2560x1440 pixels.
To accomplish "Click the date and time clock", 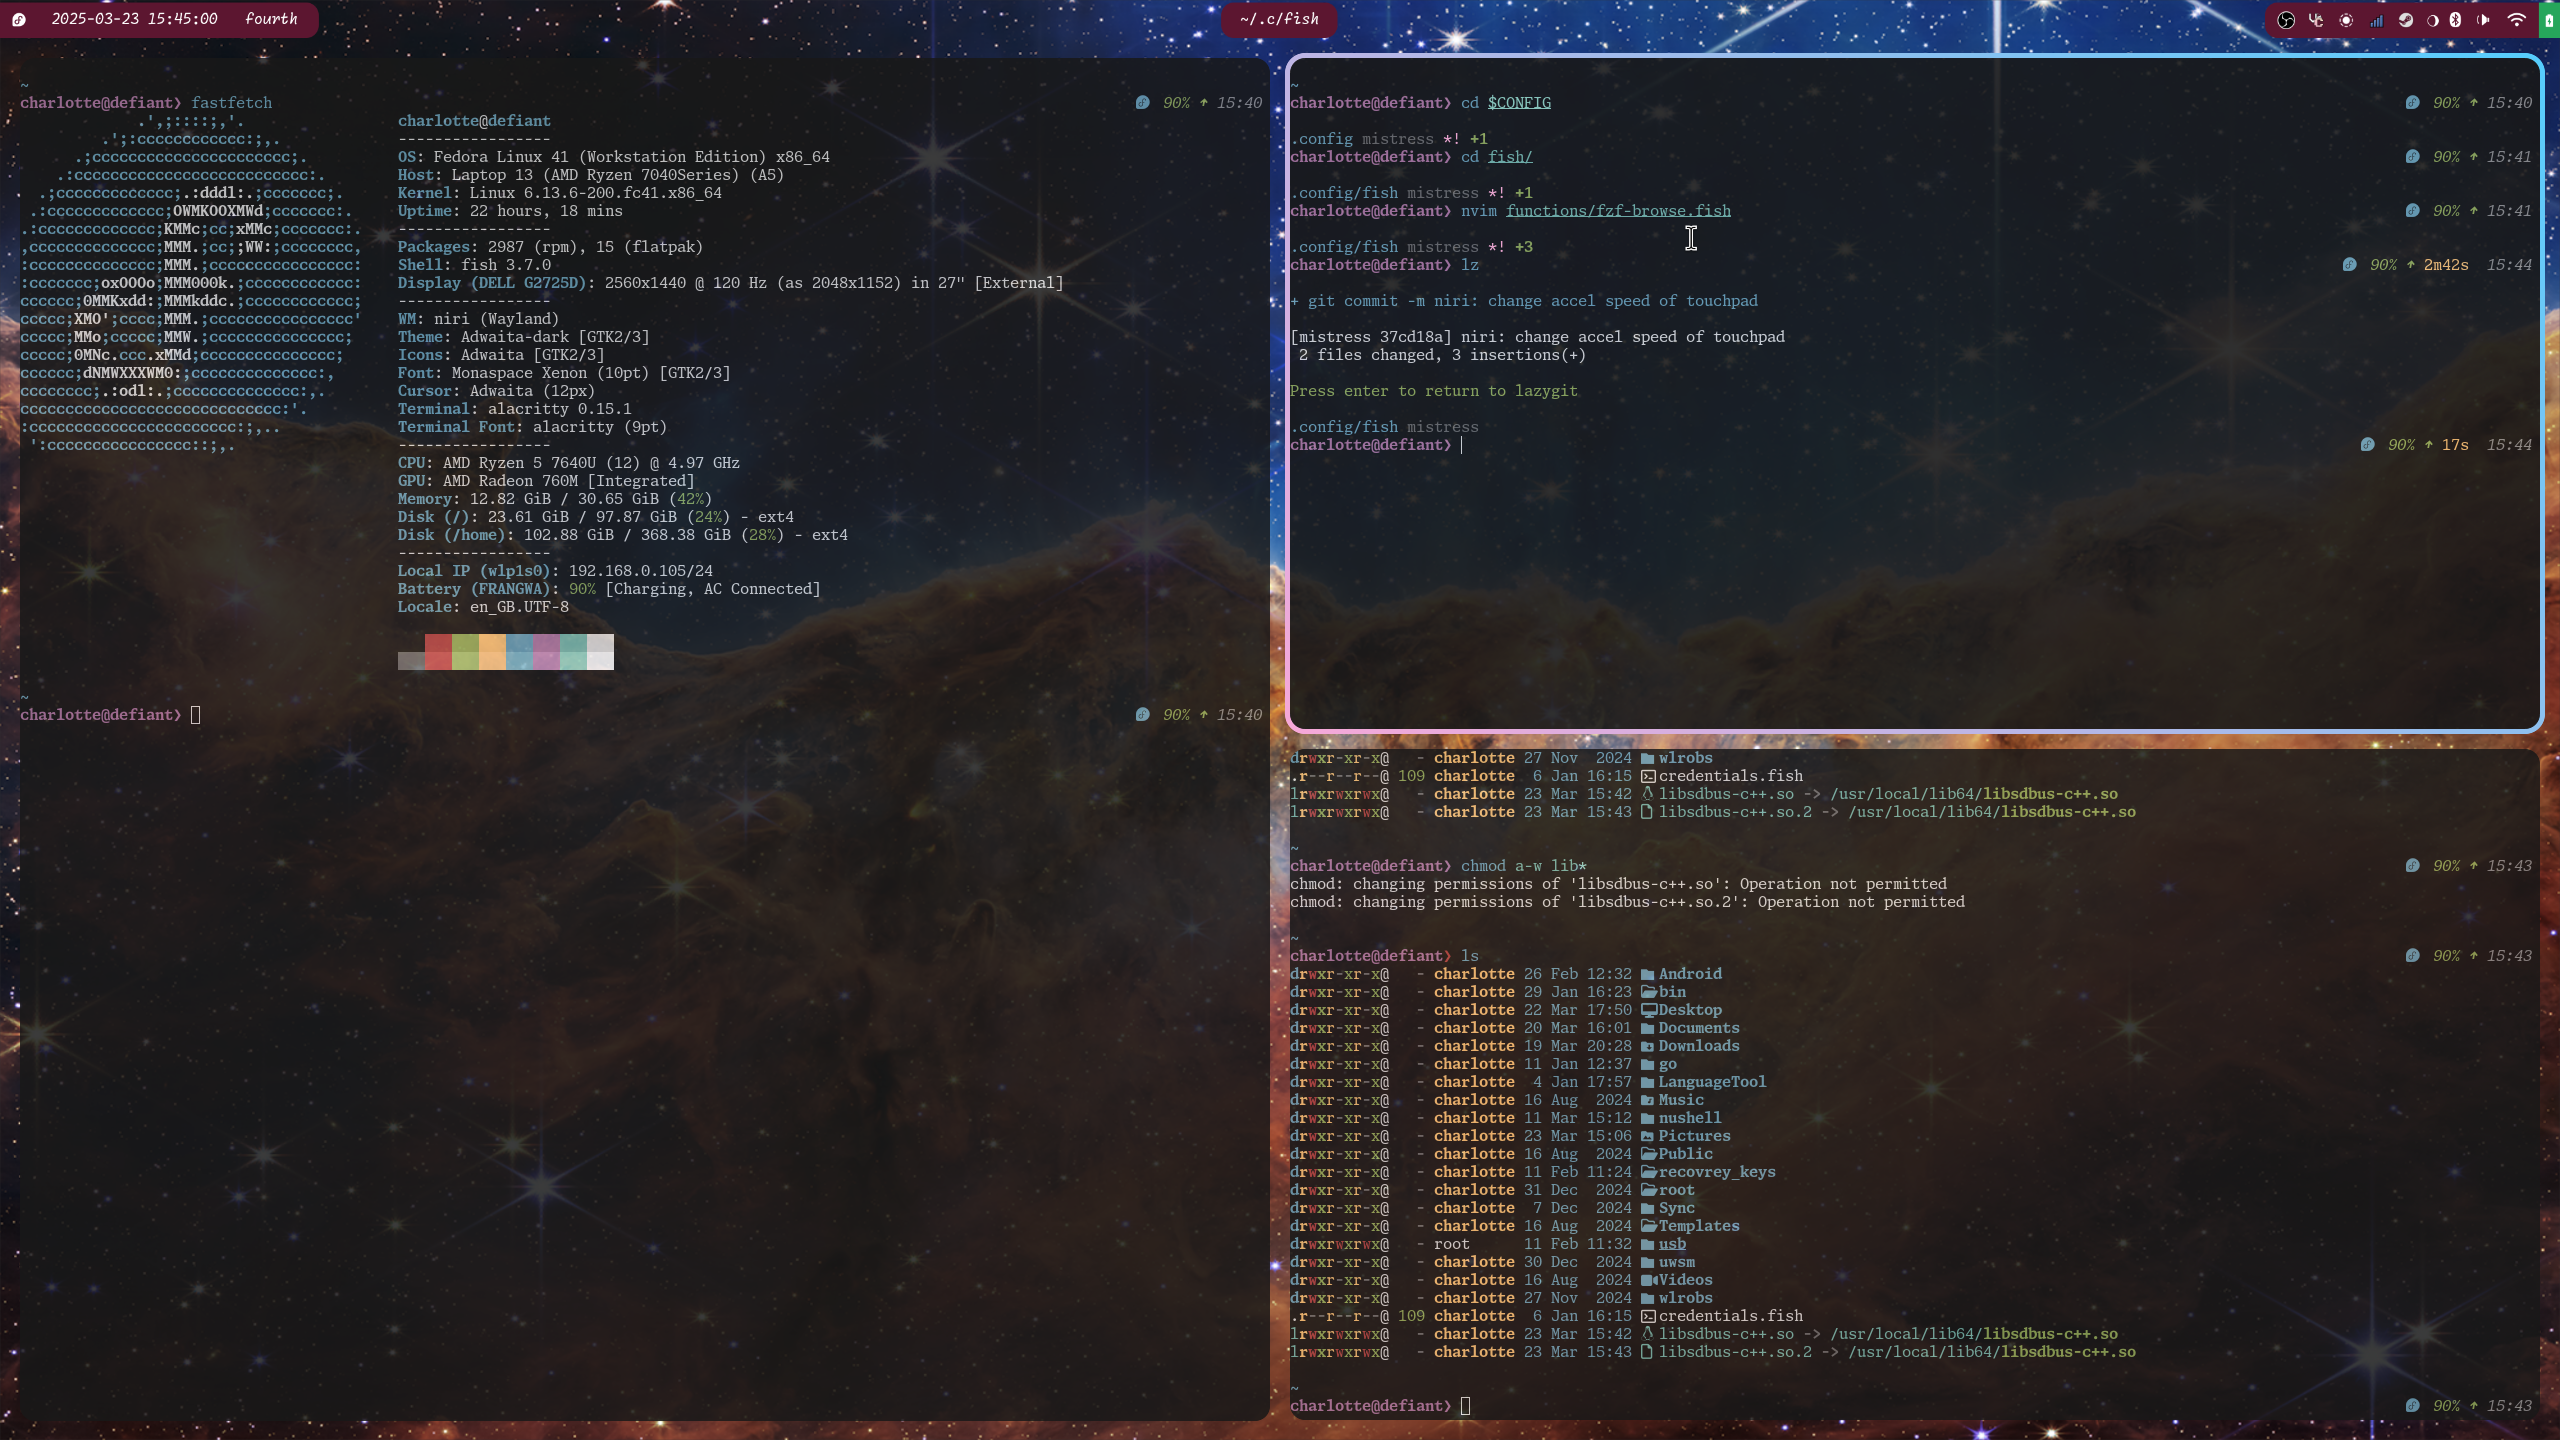I will pos(134,19).
